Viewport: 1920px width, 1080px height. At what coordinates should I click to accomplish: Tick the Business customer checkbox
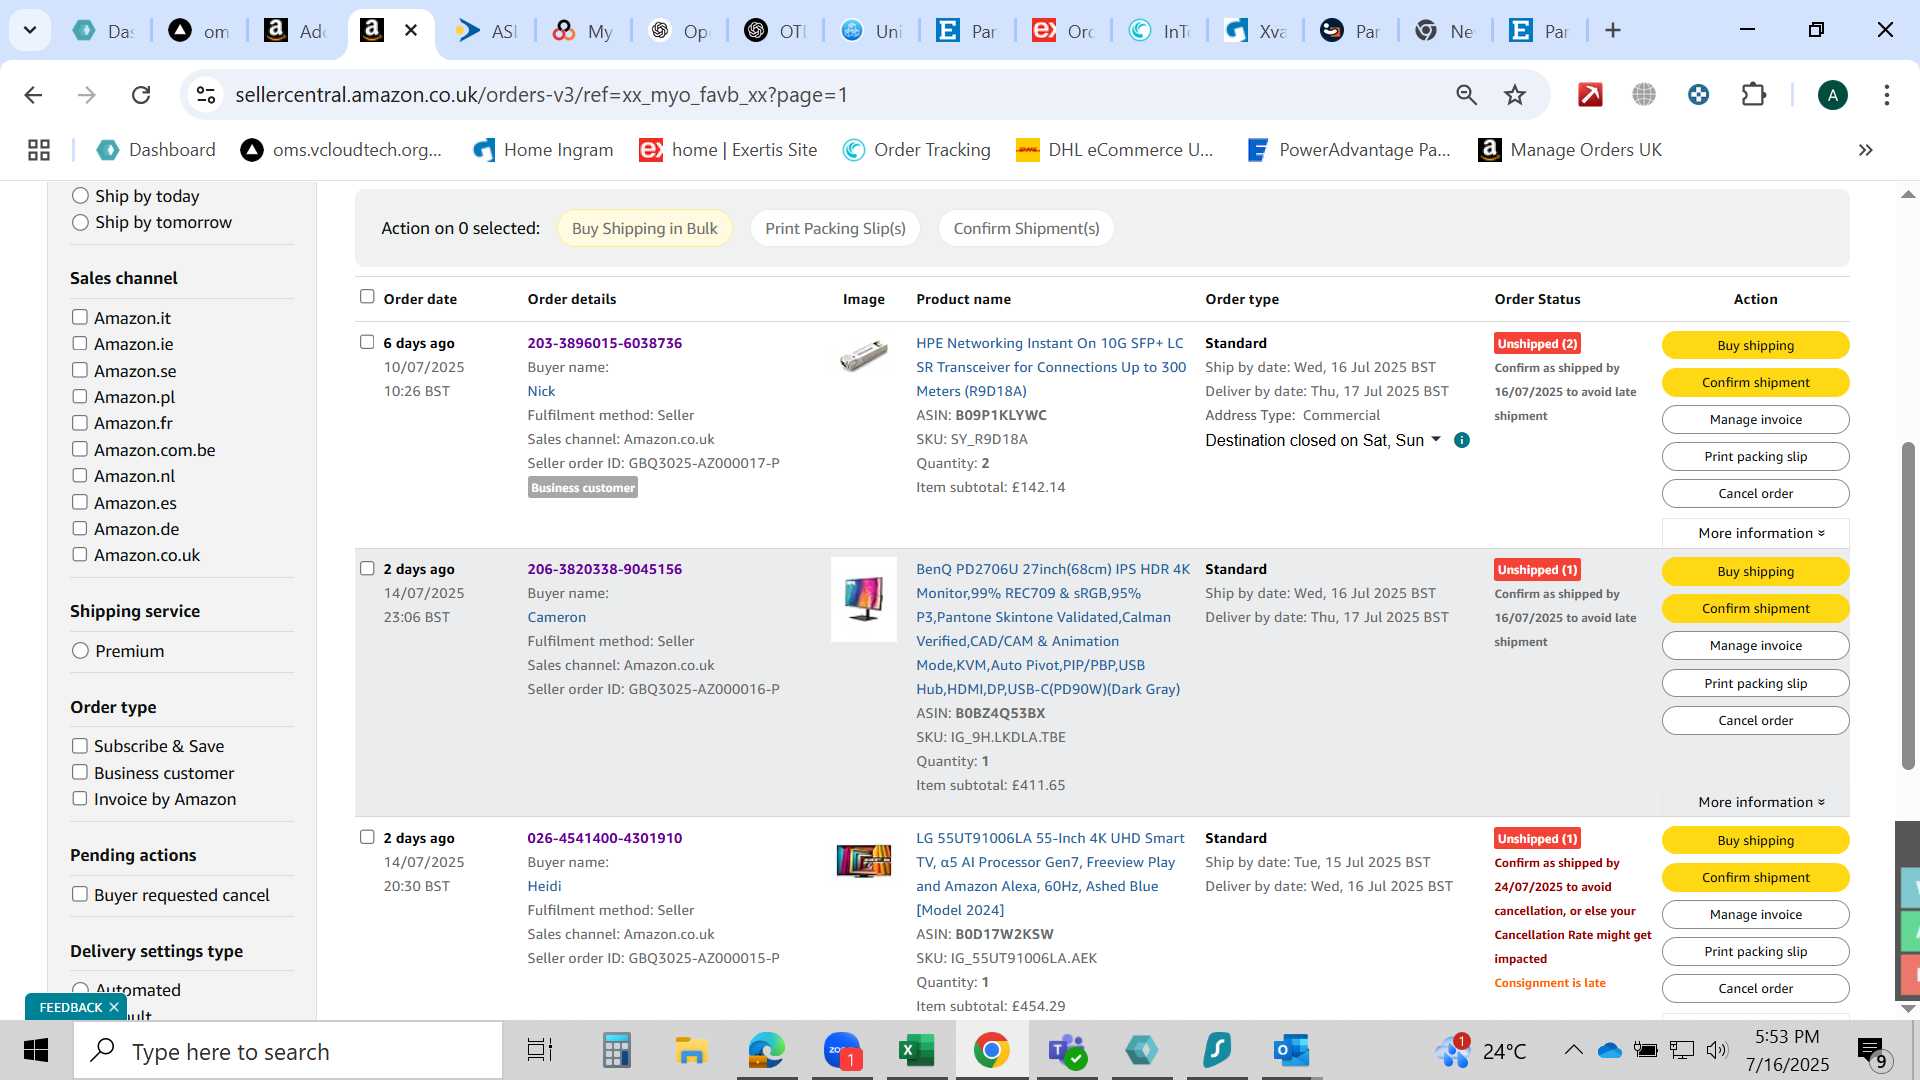click(x=80, y=772)
